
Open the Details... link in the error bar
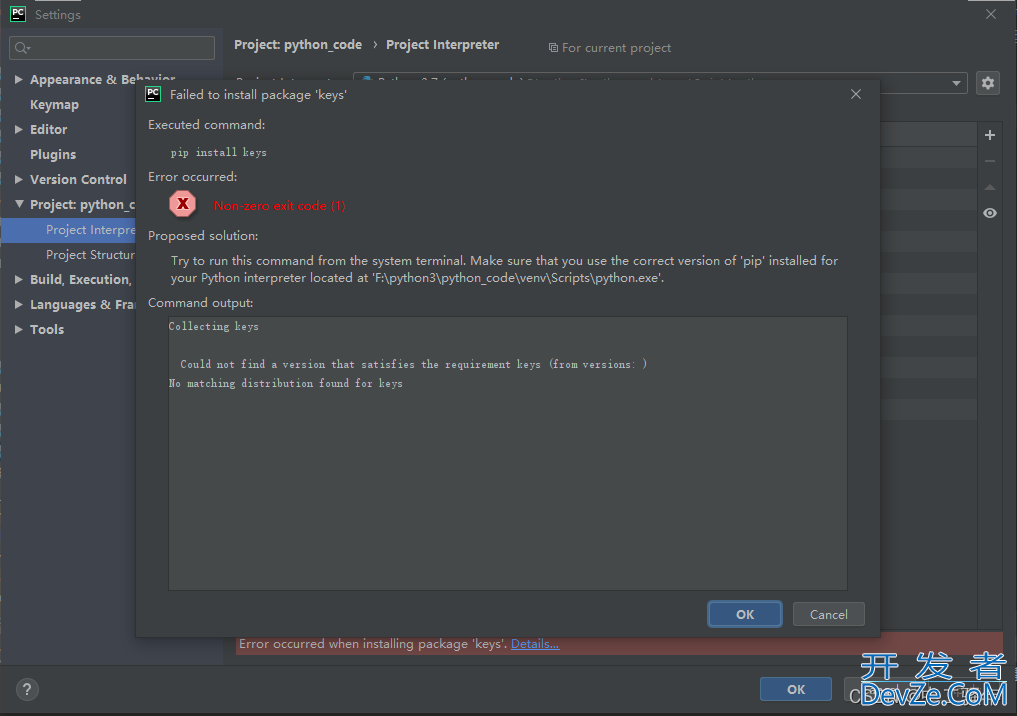pyautogui.click(x=535, y=644)
